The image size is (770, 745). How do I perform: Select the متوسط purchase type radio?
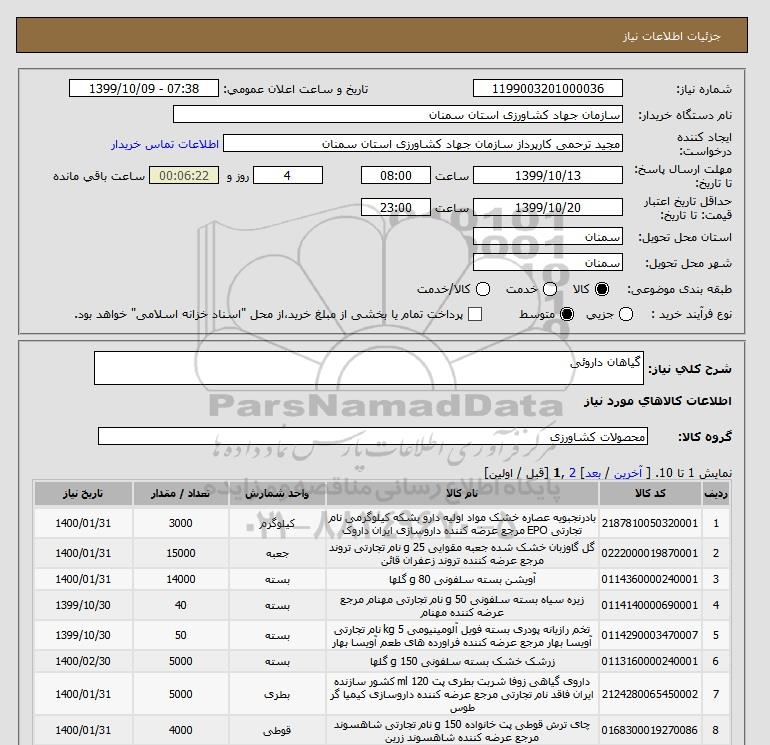click(567, 314)
